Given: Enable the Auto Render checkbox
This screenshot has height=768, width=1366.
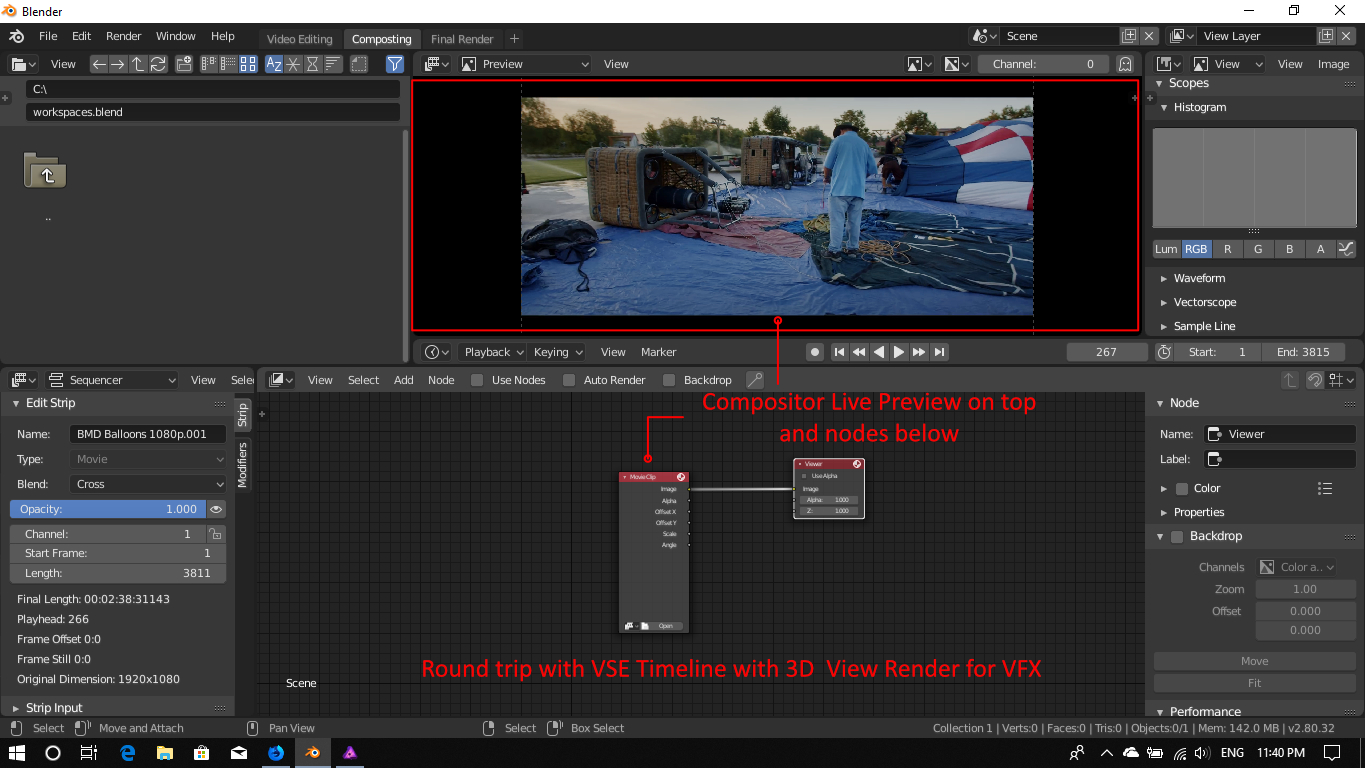Looking at the screenshot, I should point(569,380).
